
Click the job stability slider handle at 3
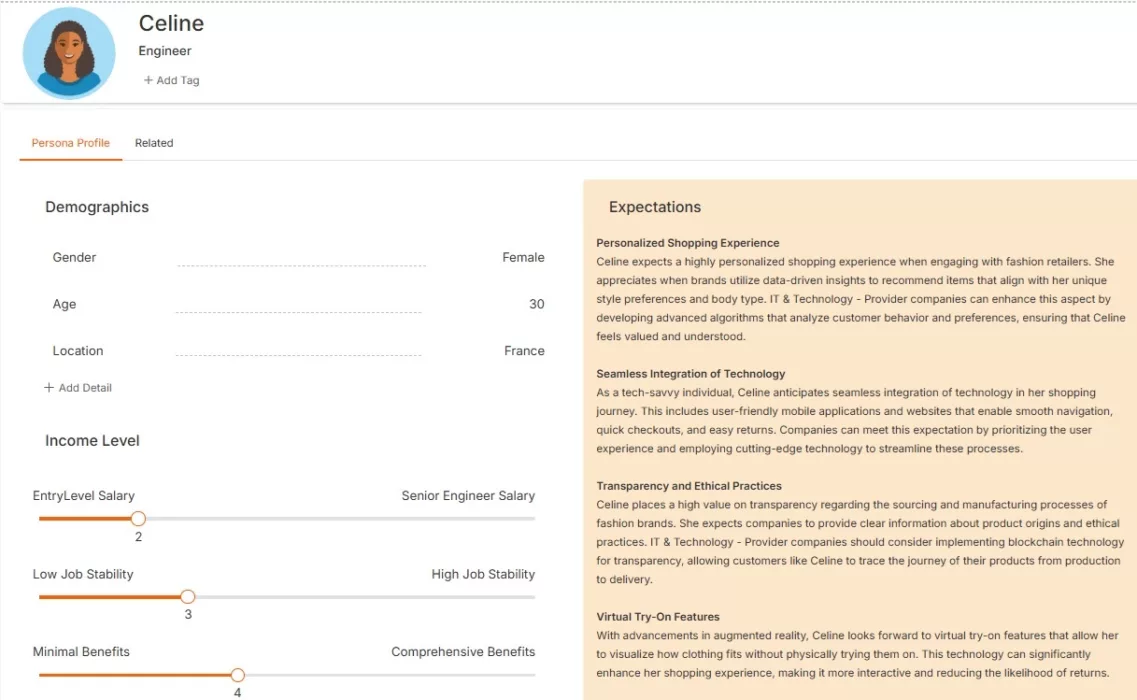click(x=188, y=596)
